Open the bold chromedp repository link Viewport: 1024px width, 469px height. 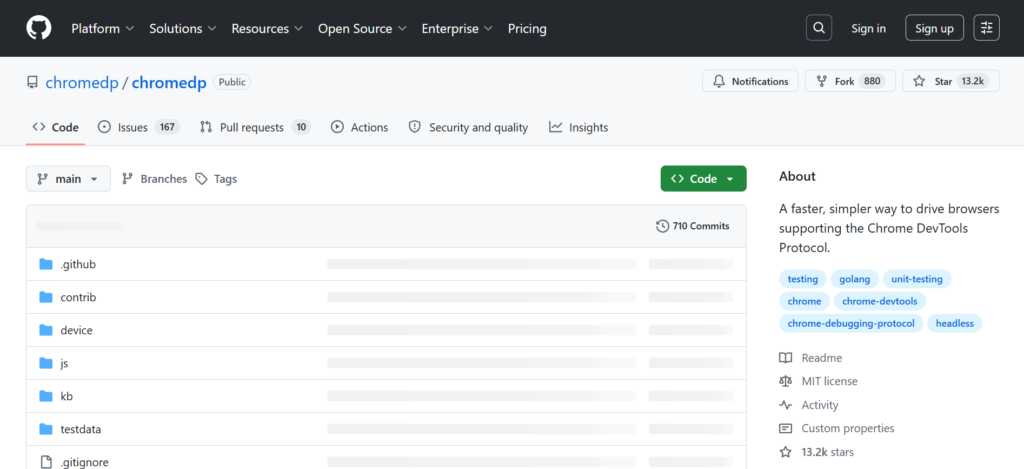point(169,82)
